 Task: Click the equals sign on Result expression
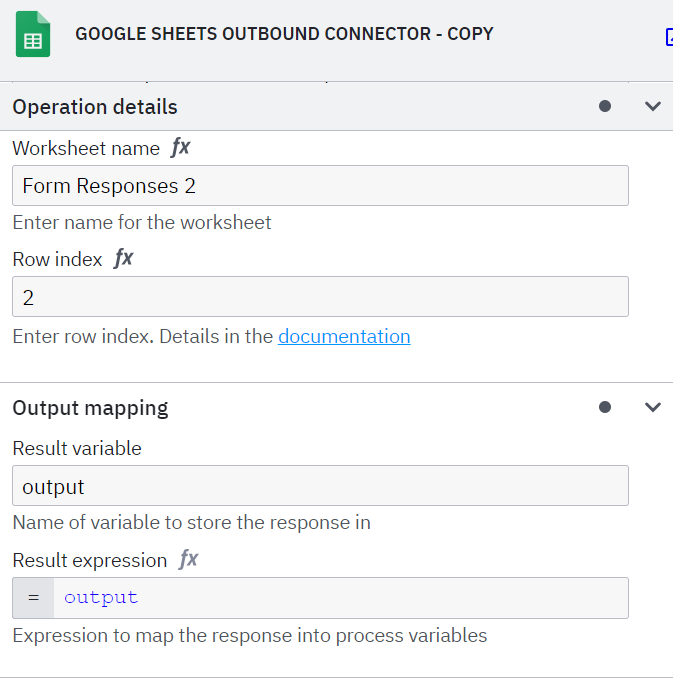coord(34,598)
